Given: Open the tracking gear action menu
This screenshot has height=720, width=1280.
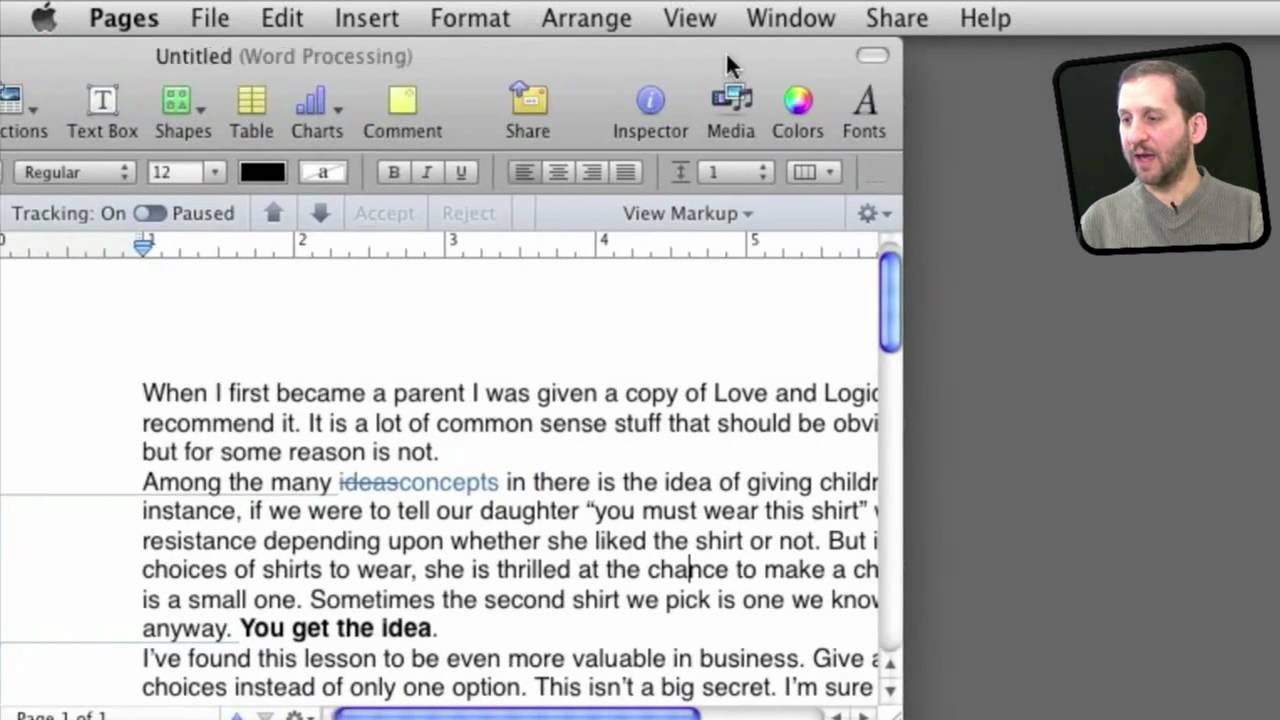Looking at the screenshot, I should tap(874, 213).
